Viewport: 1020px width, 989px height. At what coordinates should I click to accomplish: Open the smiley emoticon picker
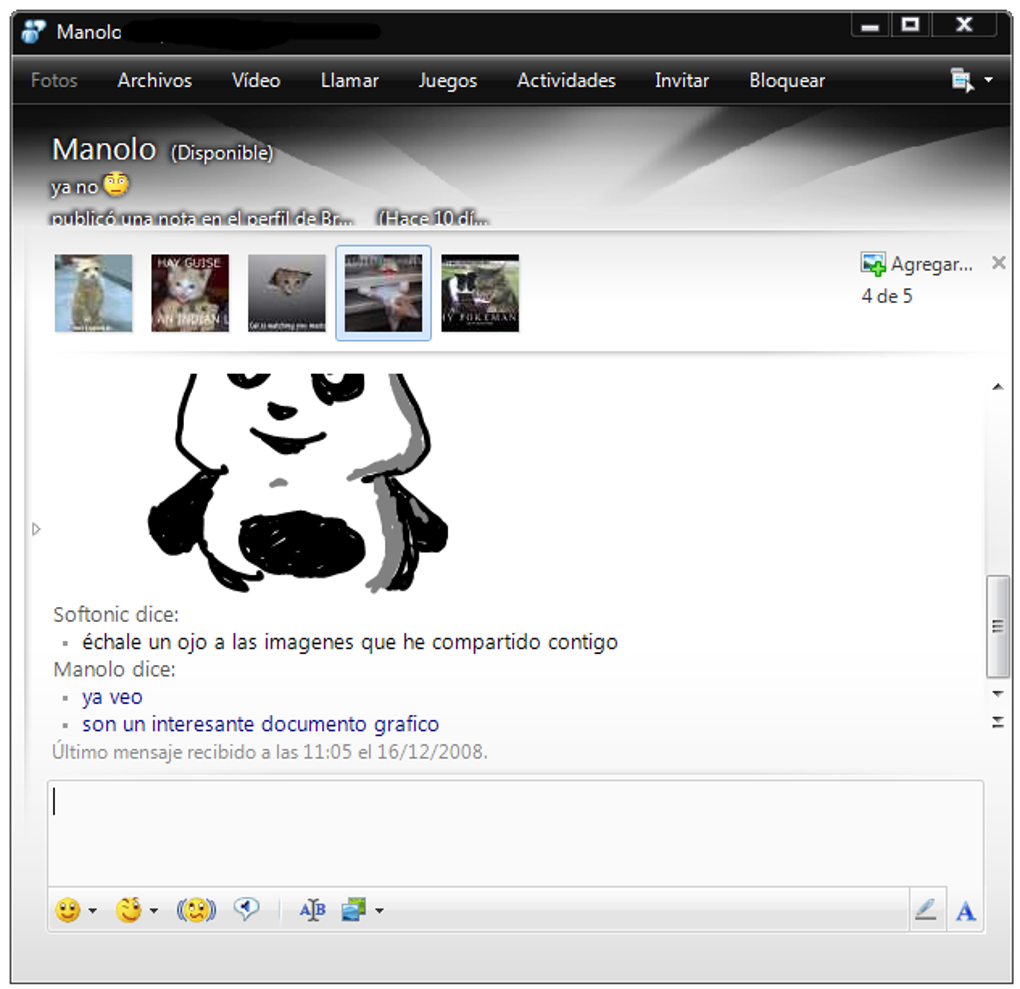[x=68, y=910]
